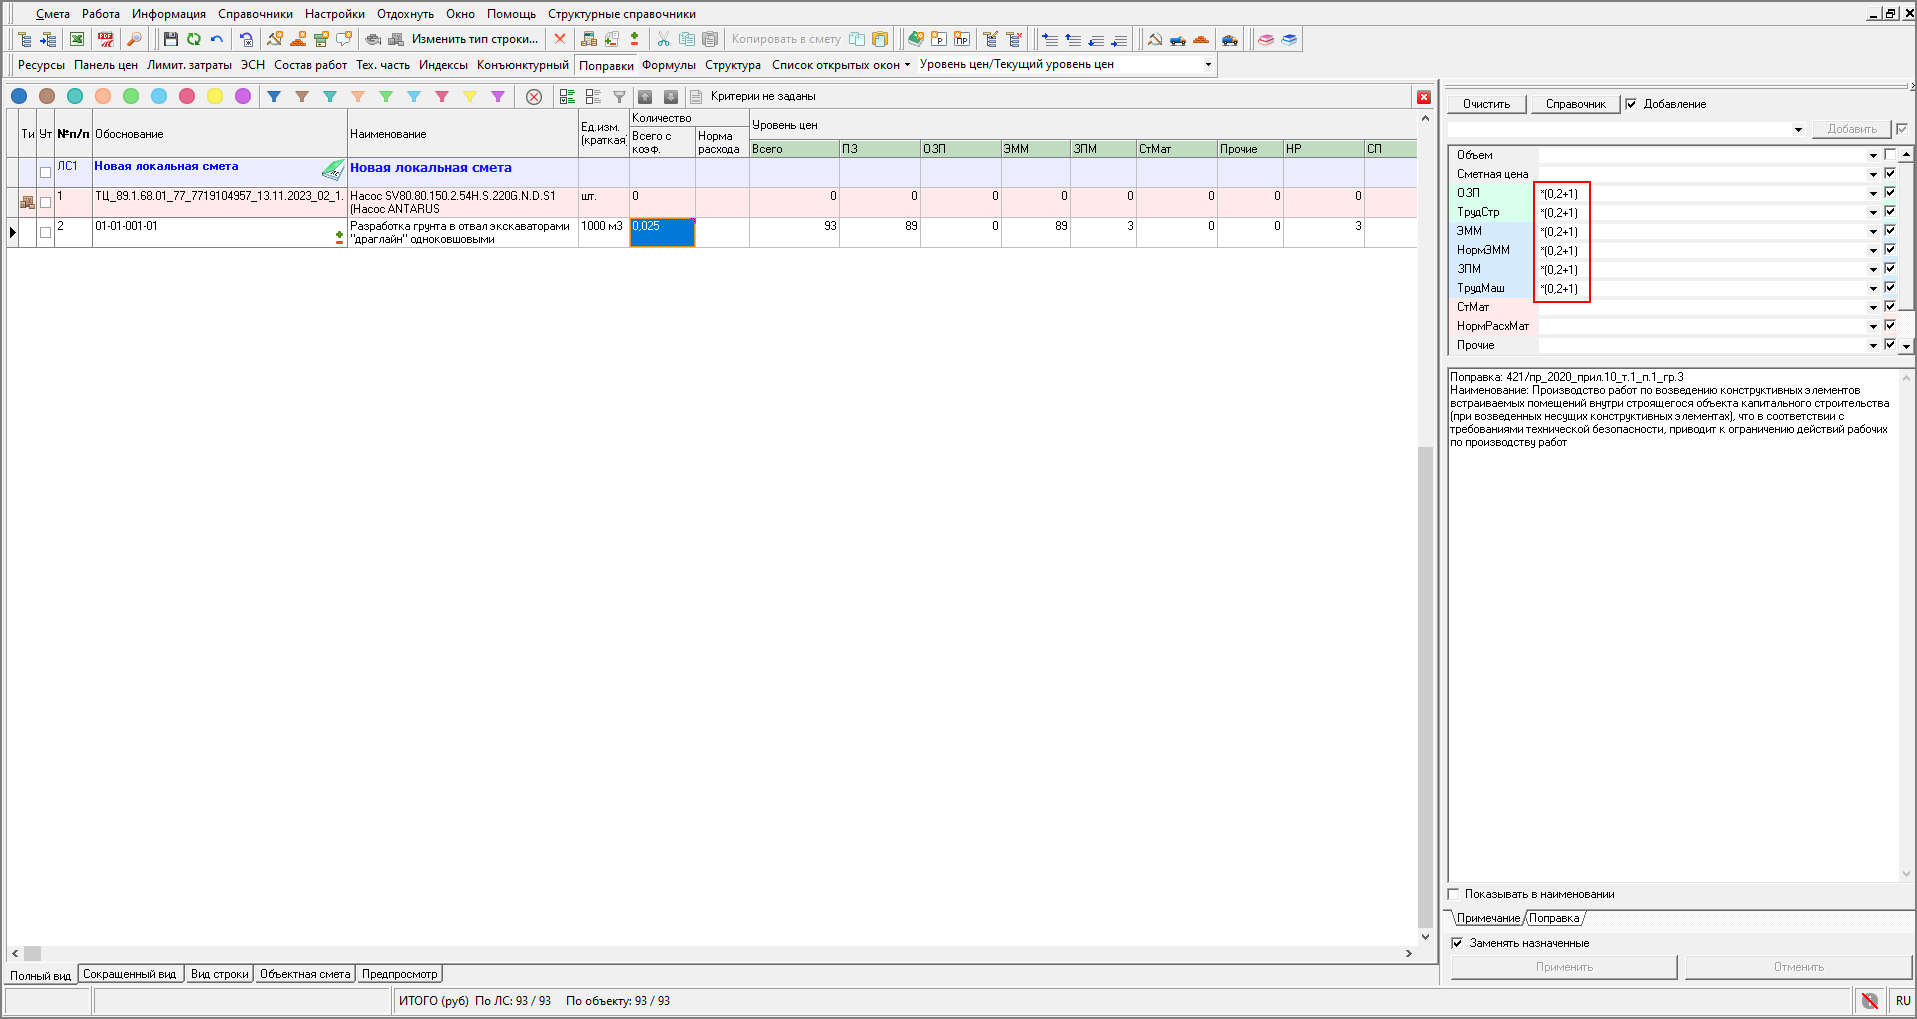Open Уровень цен/Текущий уровень цен dropdown

1208,65
